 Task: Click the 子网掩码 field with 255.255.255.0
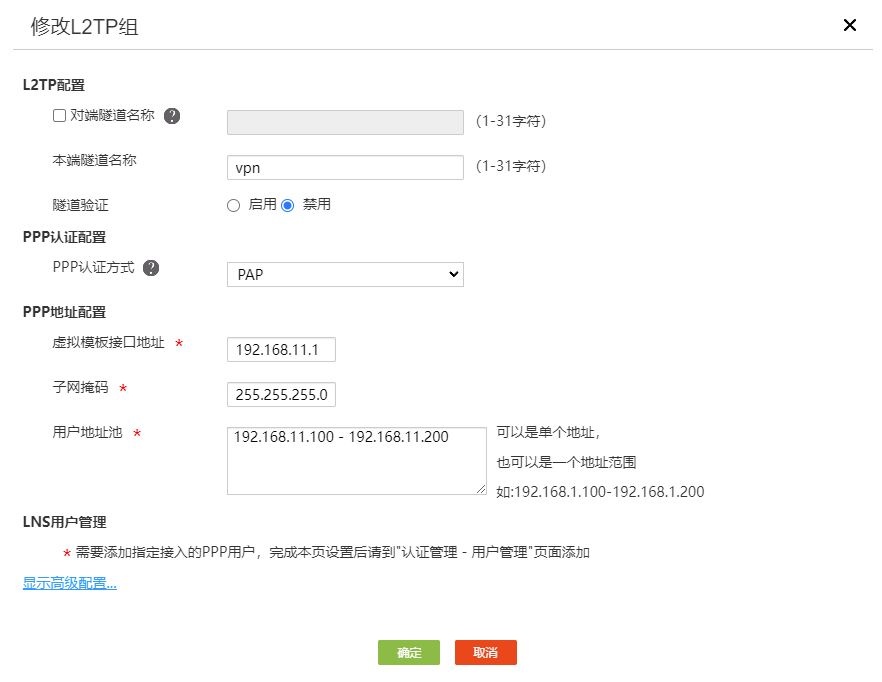click(x=281, y=395)
